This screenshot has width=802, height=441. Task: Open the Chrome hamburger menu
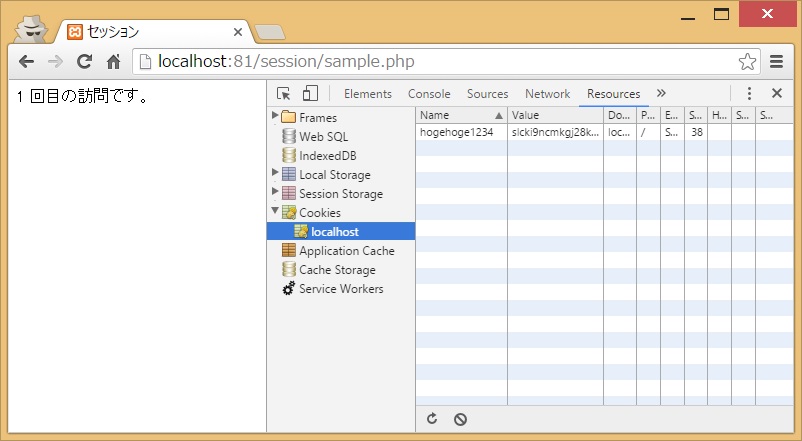[x=776, y=62]
